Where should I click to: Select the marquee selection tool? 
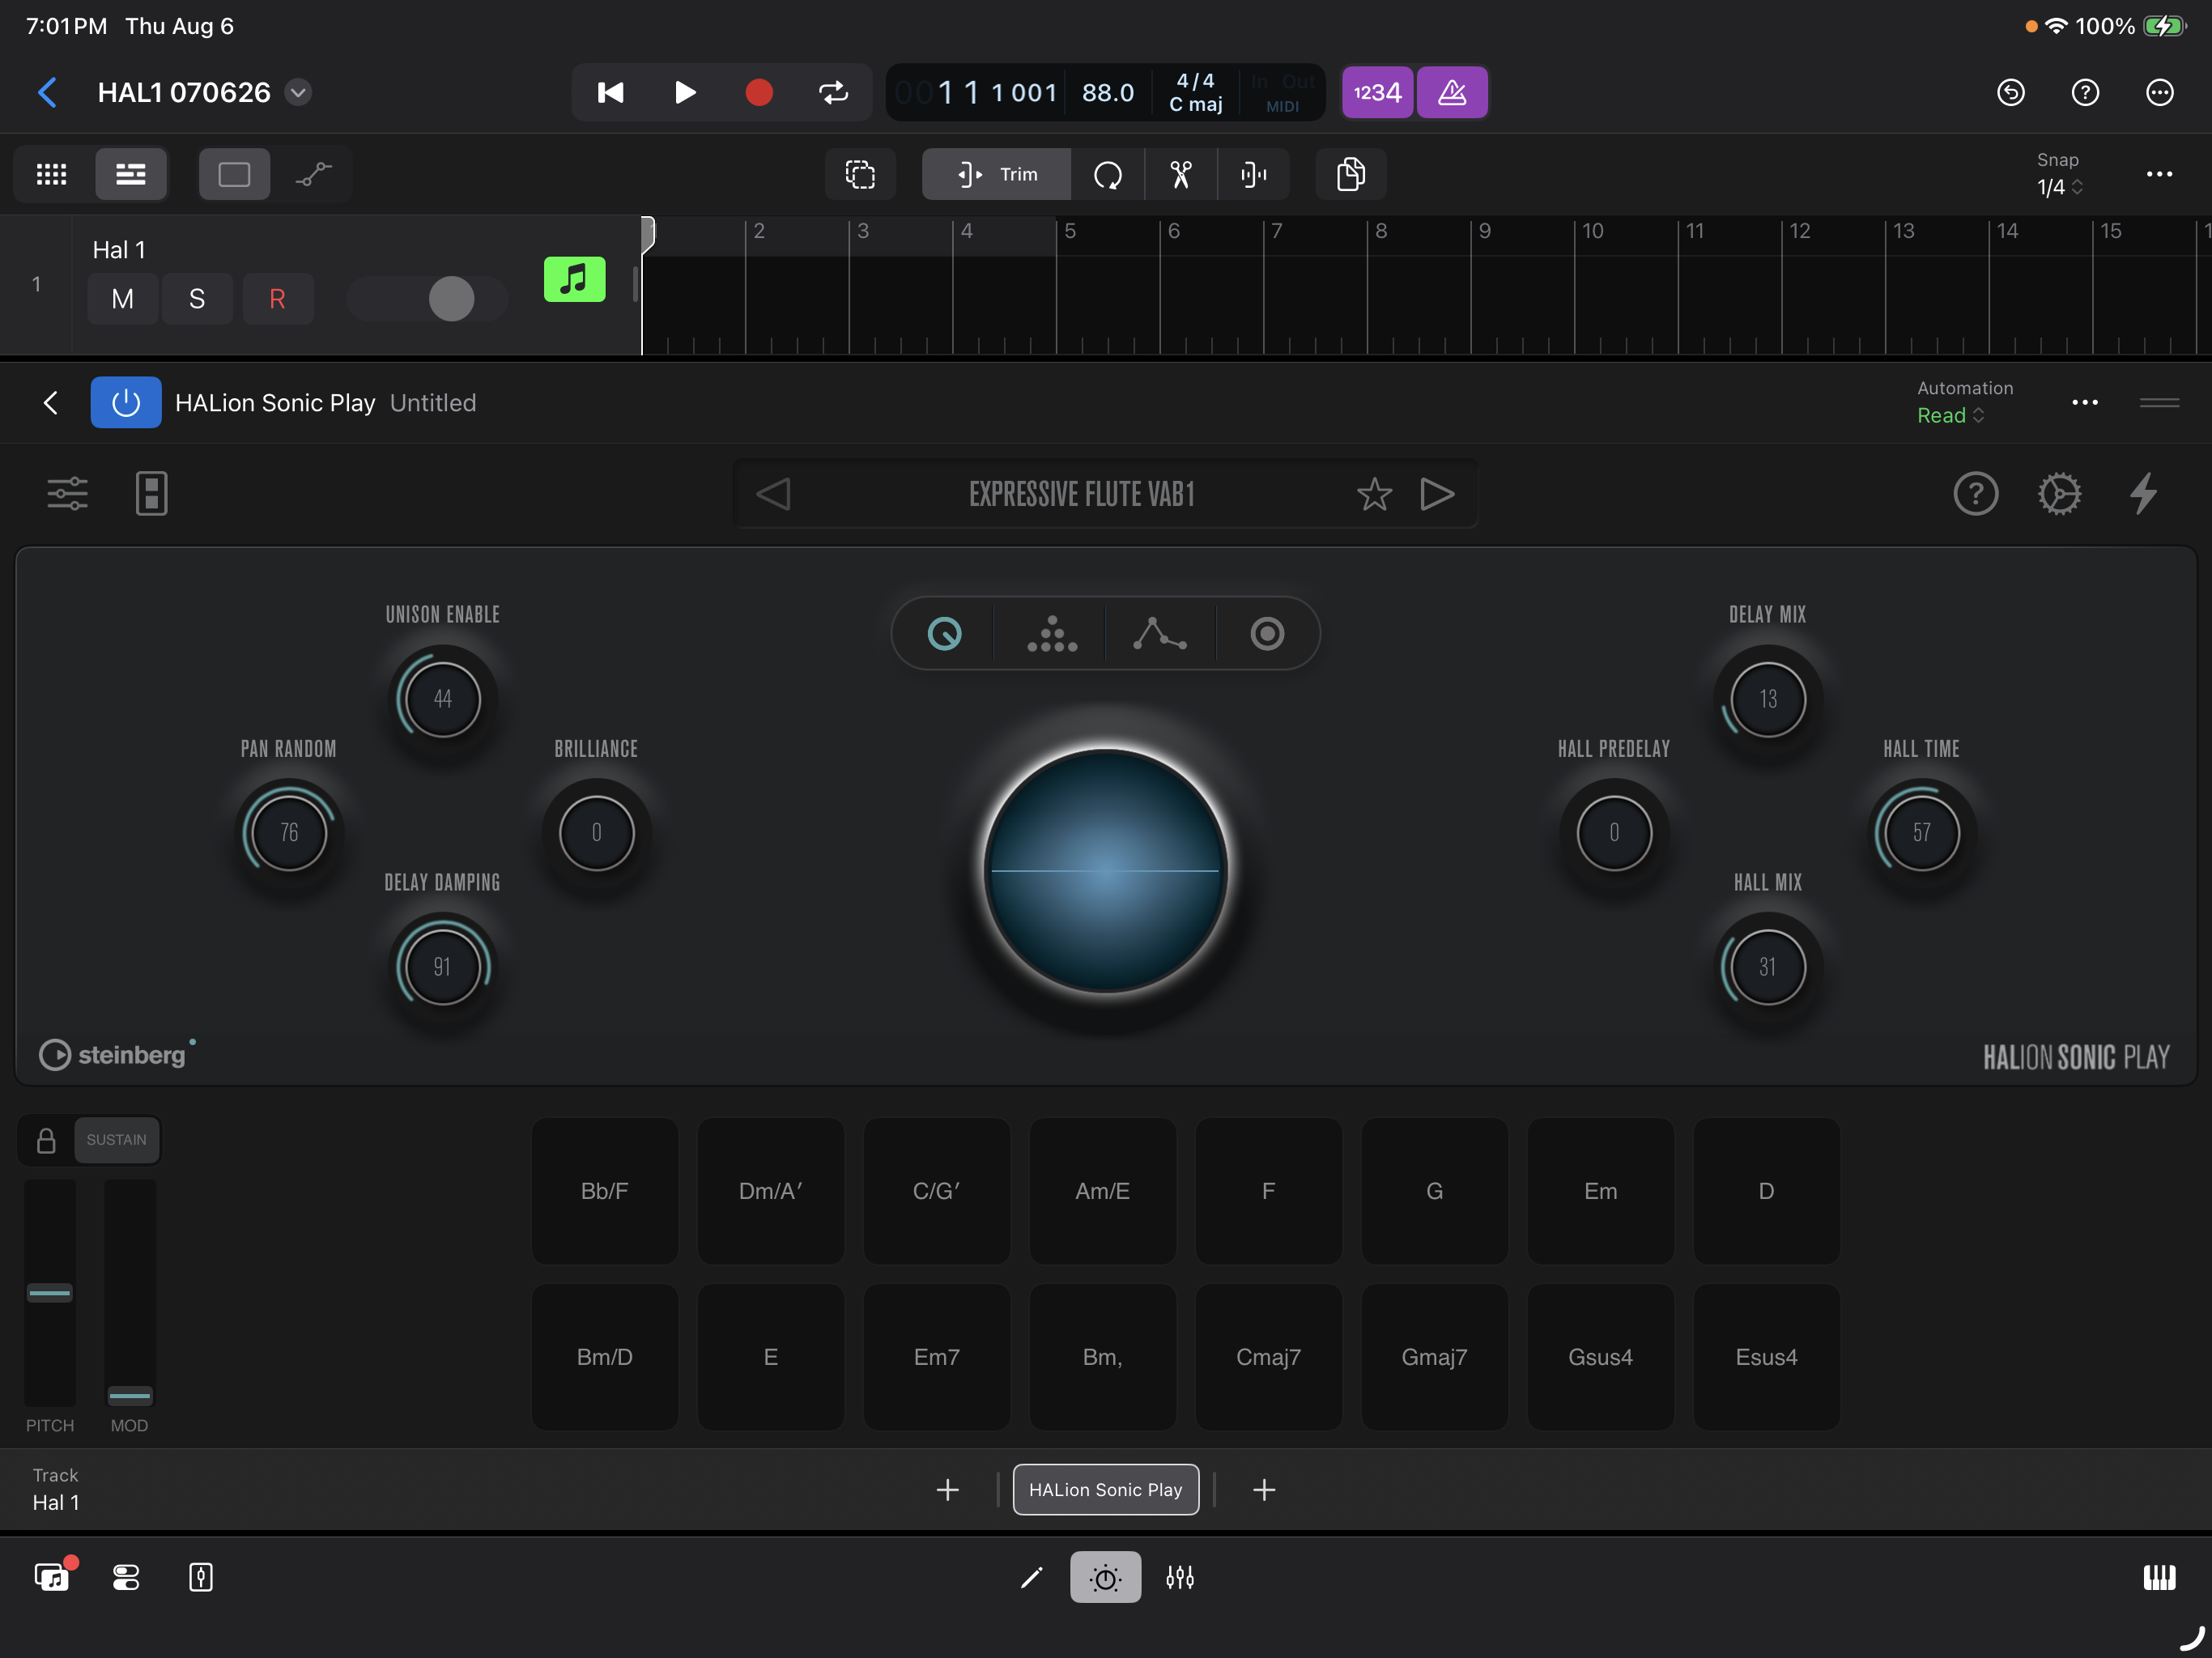(x=860, y=174)
